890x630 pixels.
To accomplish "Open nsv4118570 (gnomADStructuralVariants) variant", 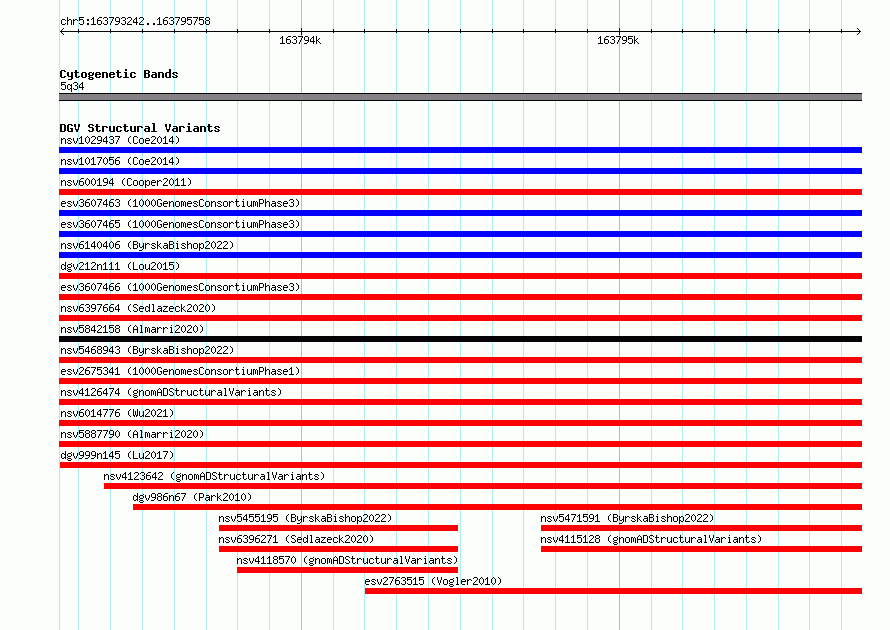I will [347, 560].
